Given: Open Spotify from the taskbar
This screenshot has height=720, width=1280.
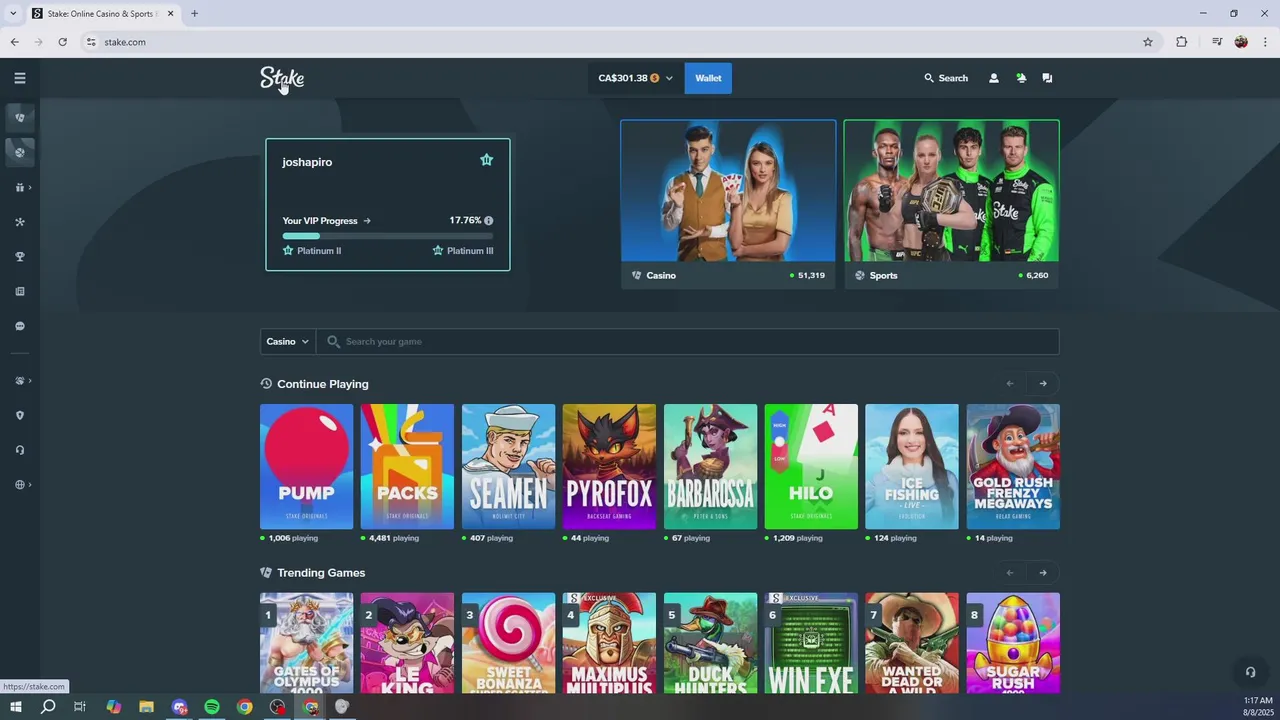Looking at the screenshot, I should (212, 707).
